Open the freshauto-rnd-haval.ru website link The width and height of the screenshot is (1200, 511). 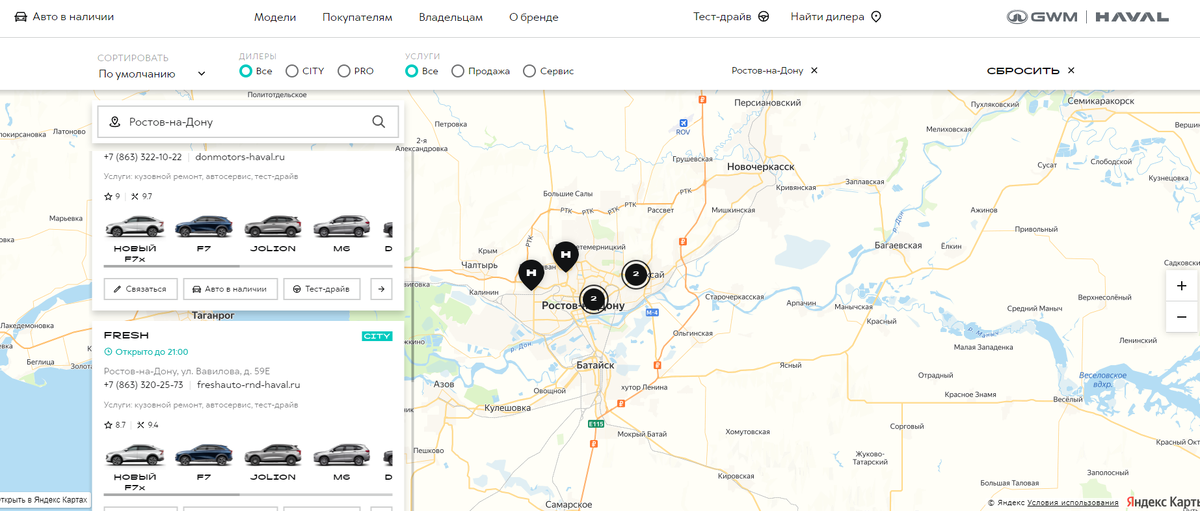pyautogui.click(x=249, y=385)
